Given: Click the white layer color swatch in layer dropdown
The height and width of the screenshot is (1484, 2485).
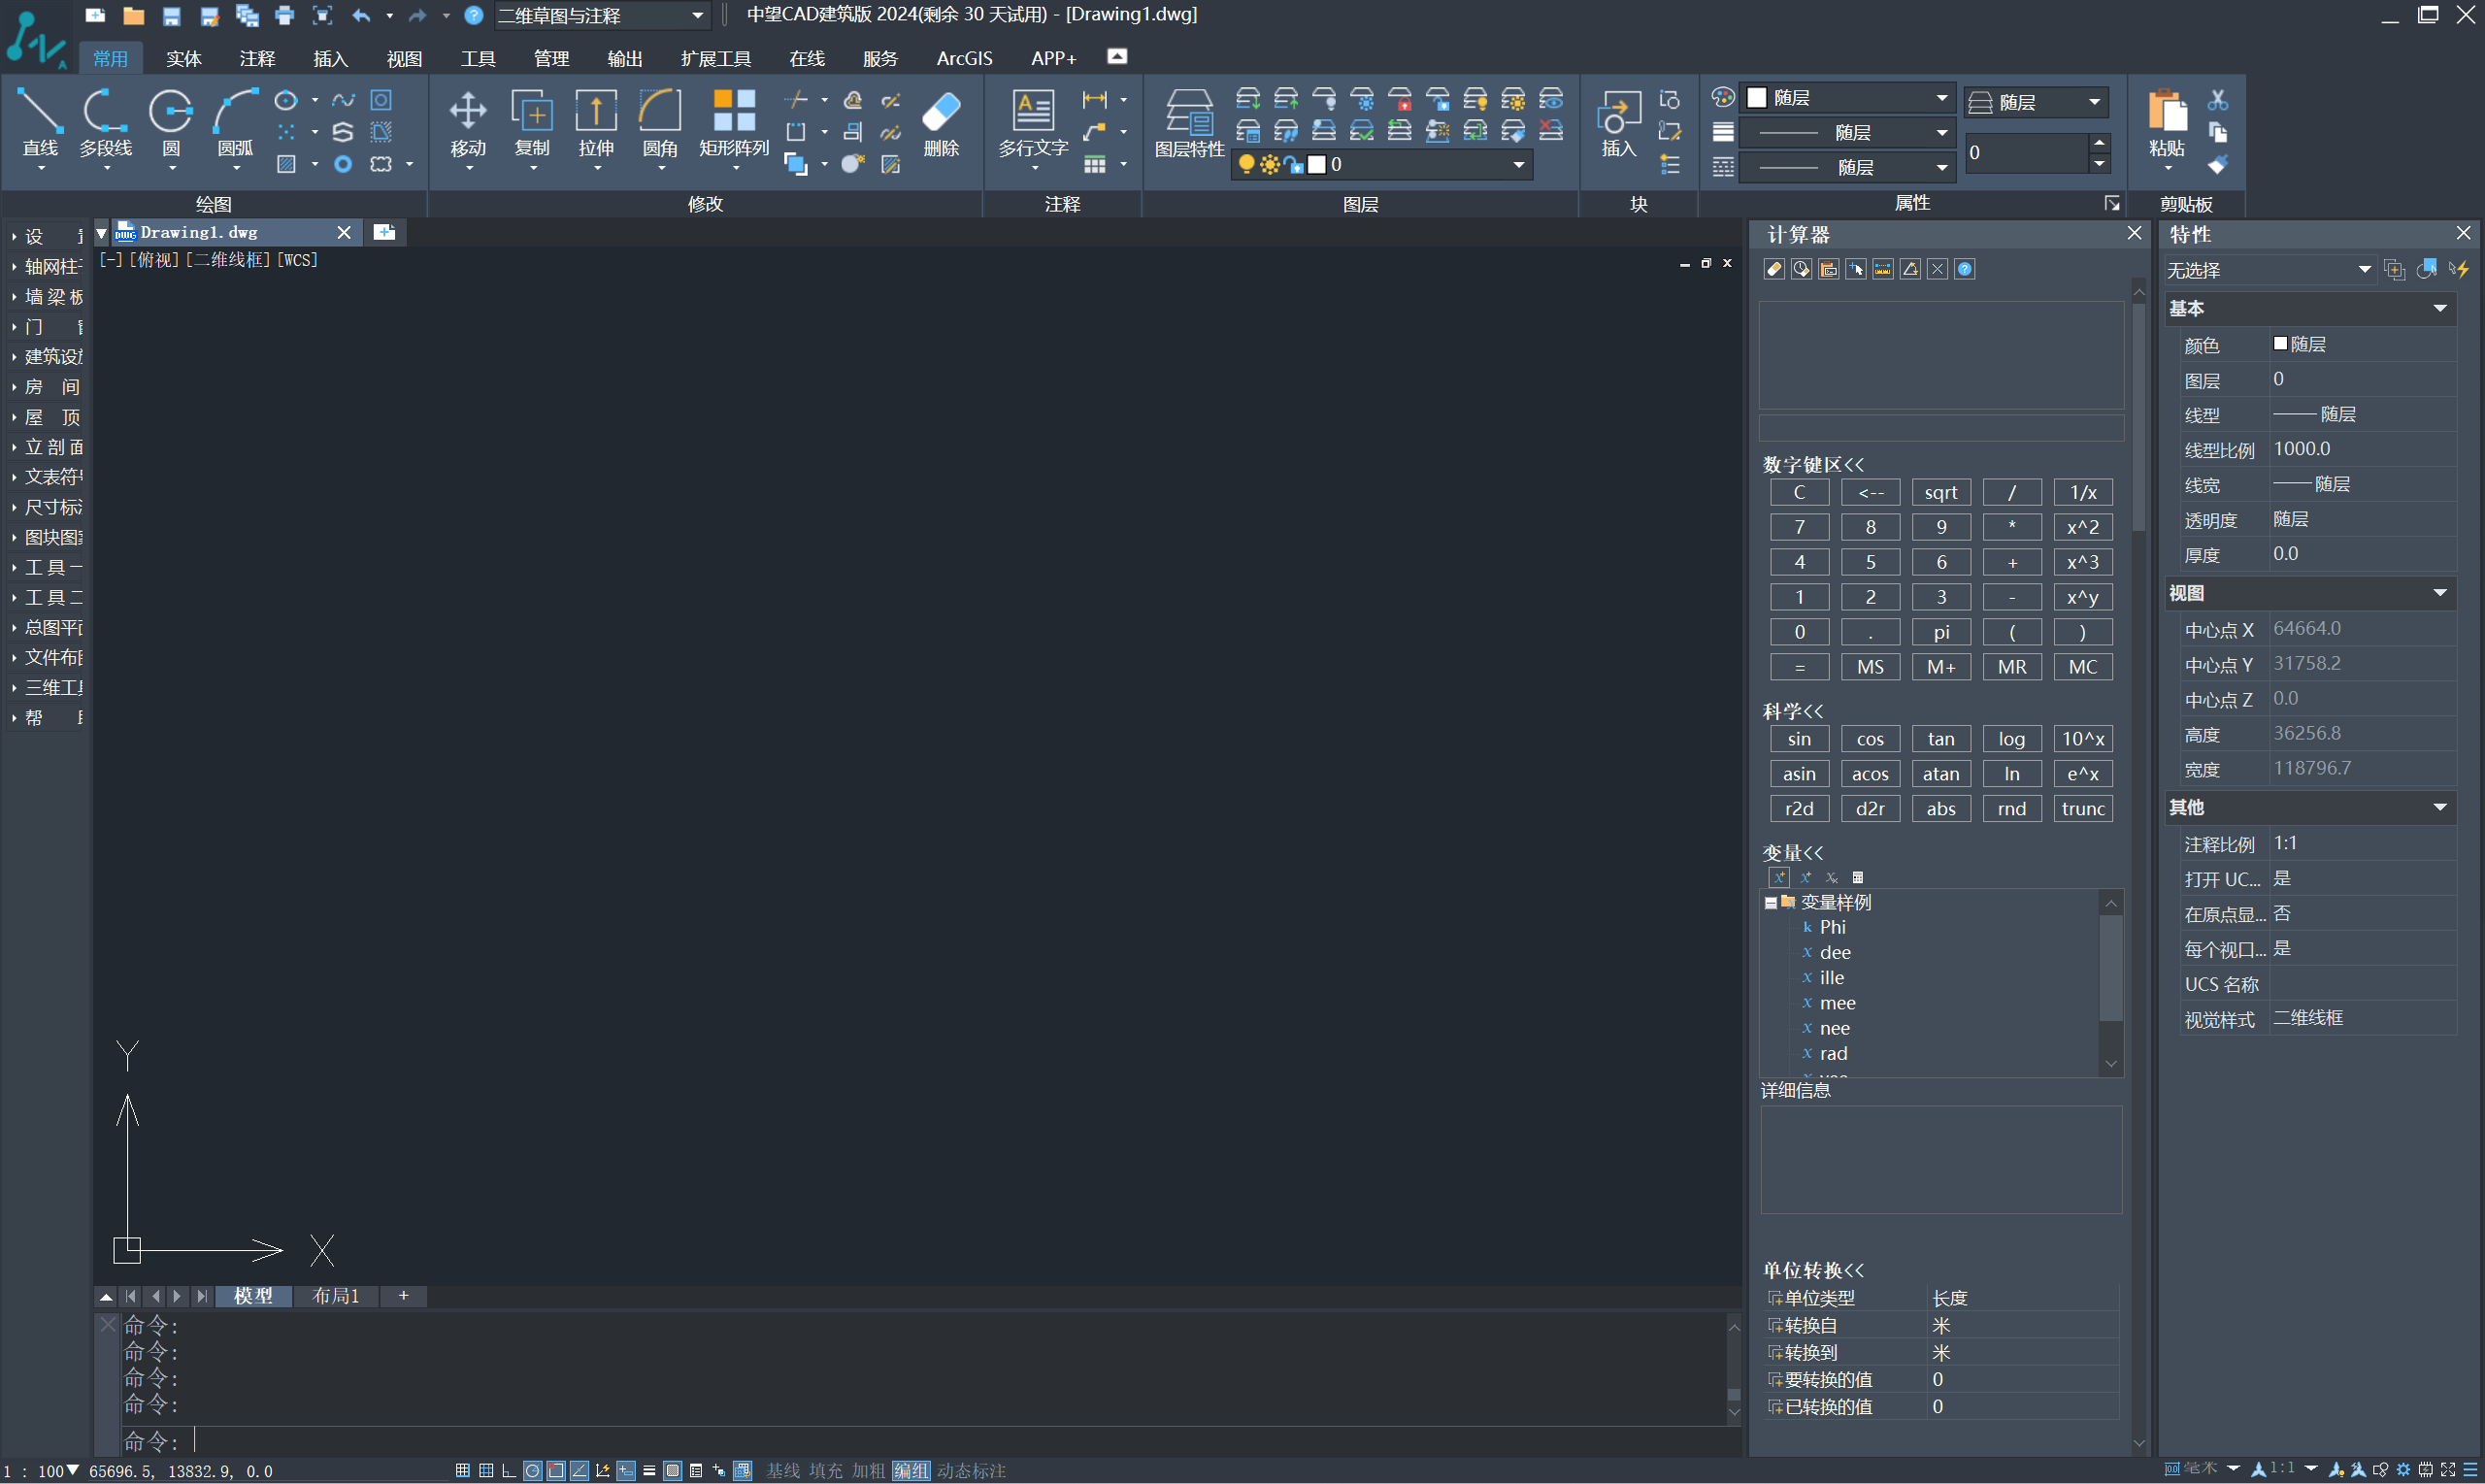Looking at the screenshot, I should (x=1317, y=164).
